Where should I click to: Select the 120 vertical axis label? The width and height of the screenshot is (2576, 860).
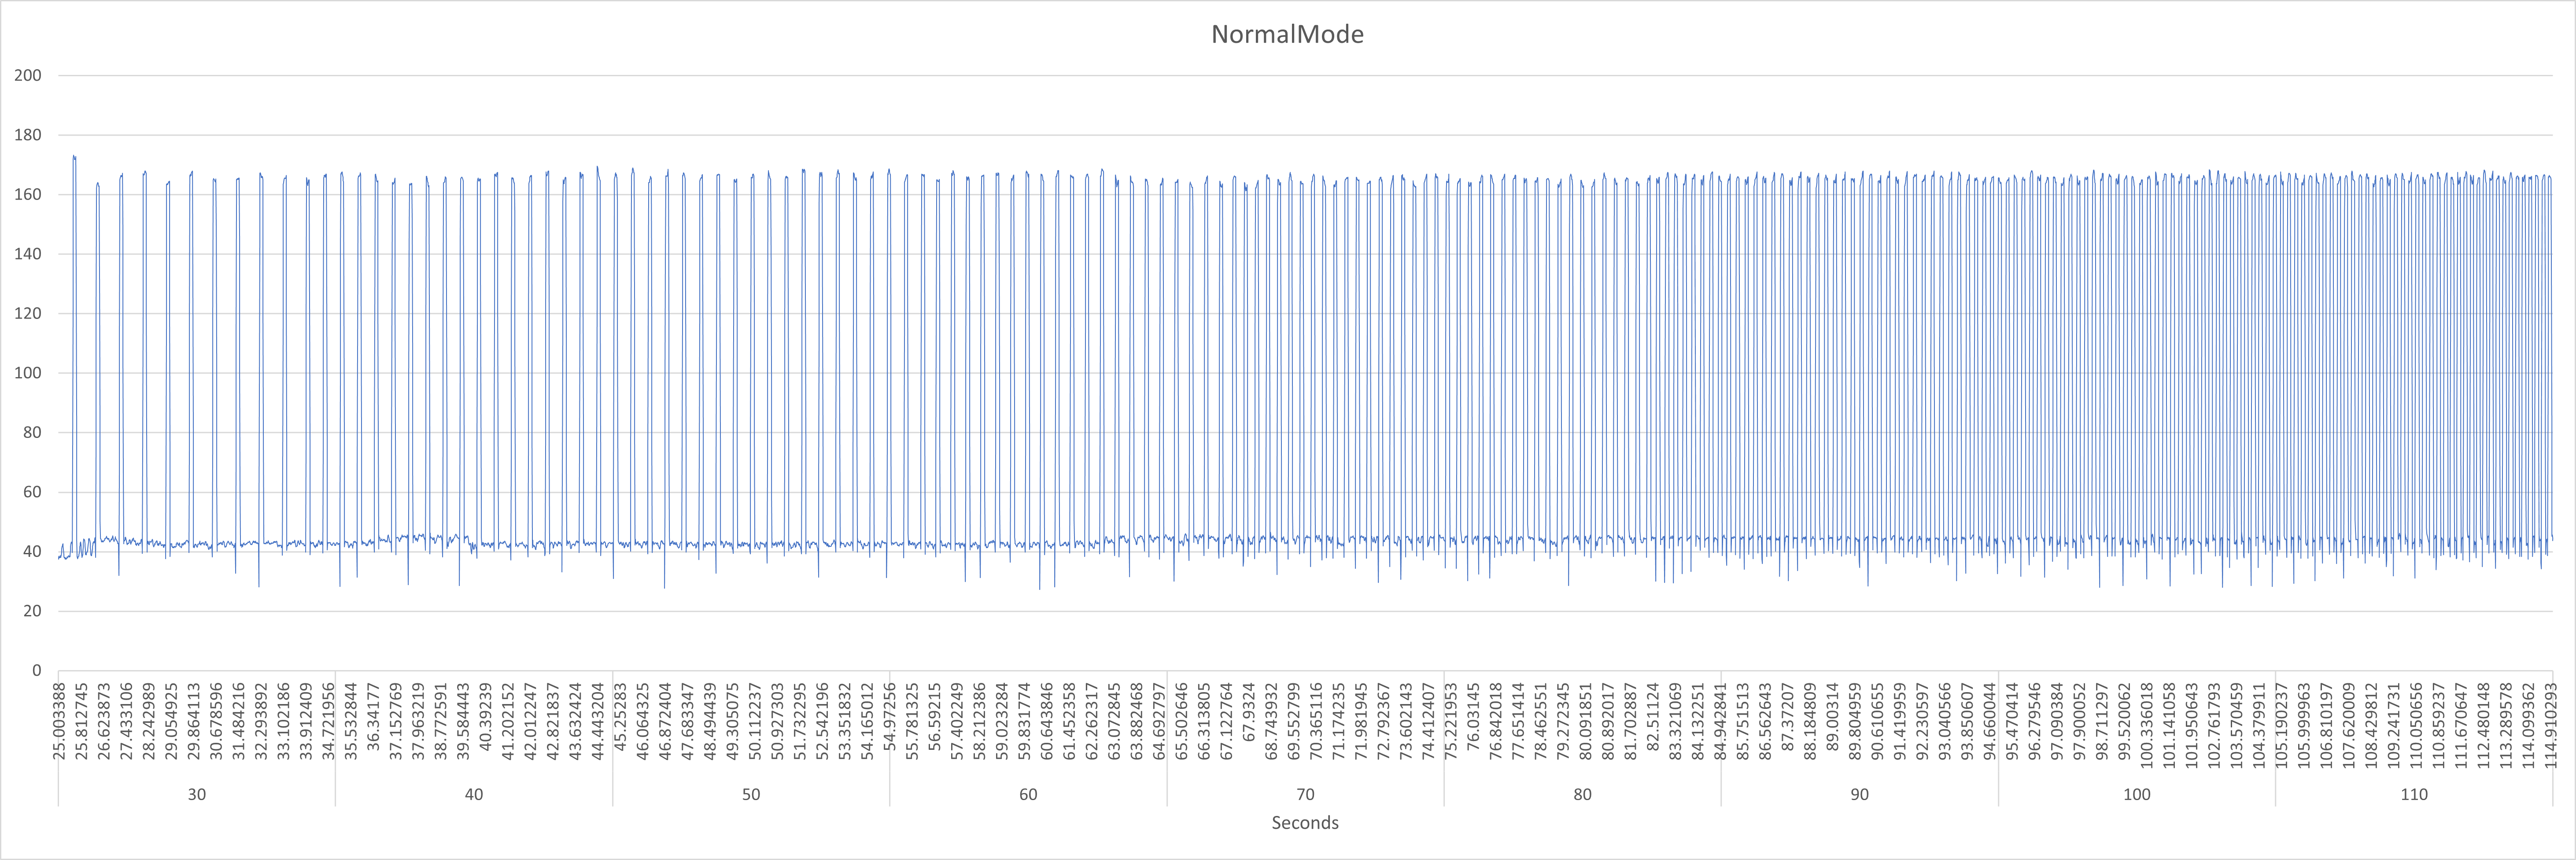pyautogui.click(x=29, y=314)
